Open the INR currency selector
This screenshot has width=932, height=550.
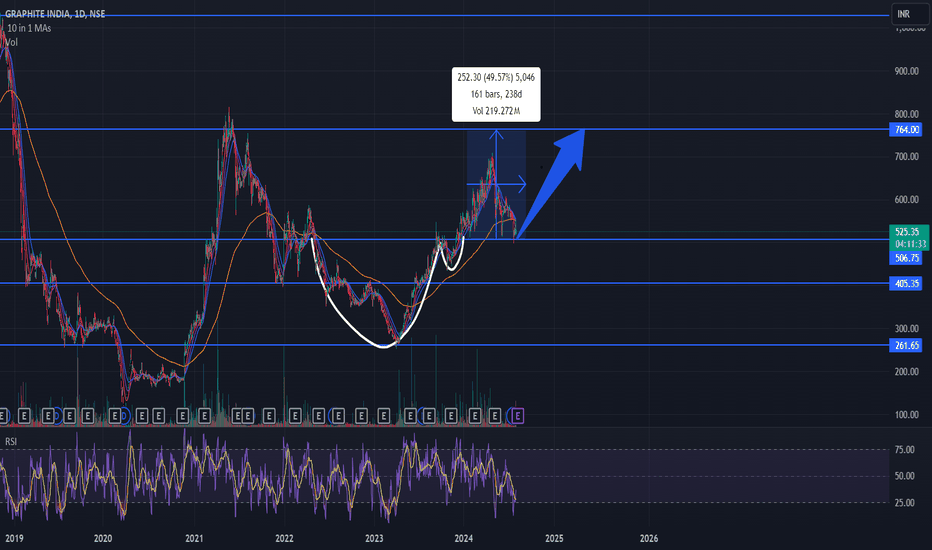click(x=909, y=14)
